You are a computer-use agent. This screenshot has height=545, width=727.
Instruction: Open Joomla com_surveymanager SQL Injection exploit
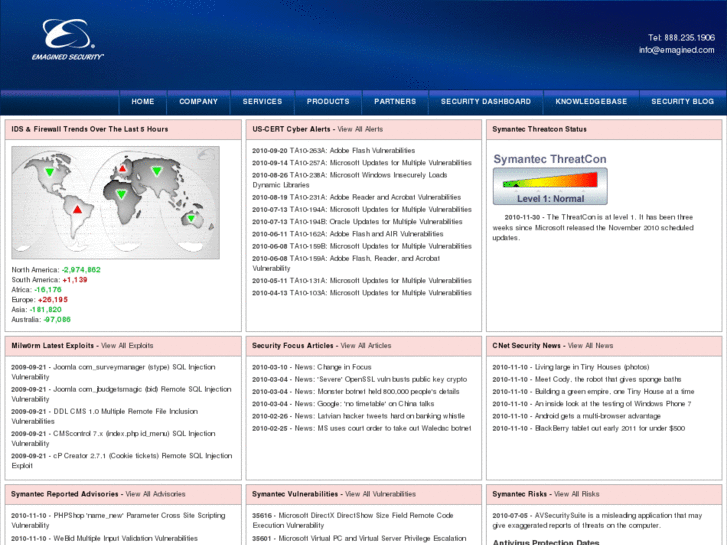coord(113,372)
